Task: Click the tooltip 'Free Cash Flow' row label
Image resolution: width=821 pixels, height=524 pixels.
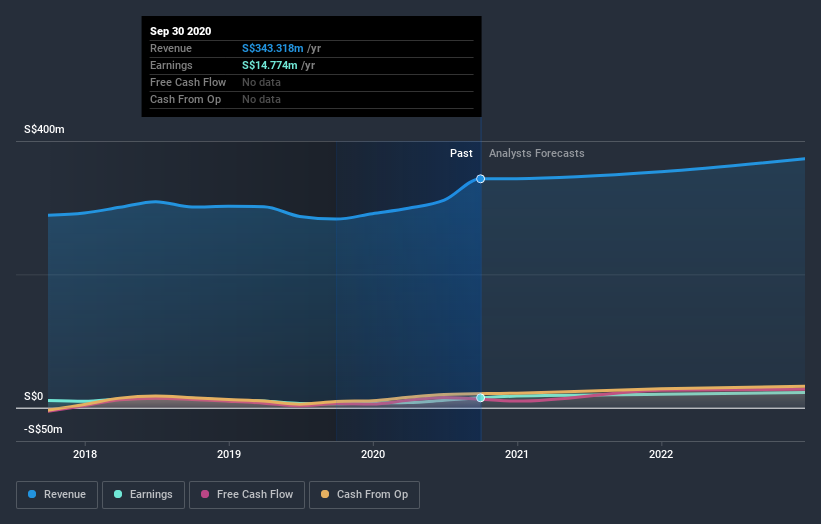Action: (188, 82)
